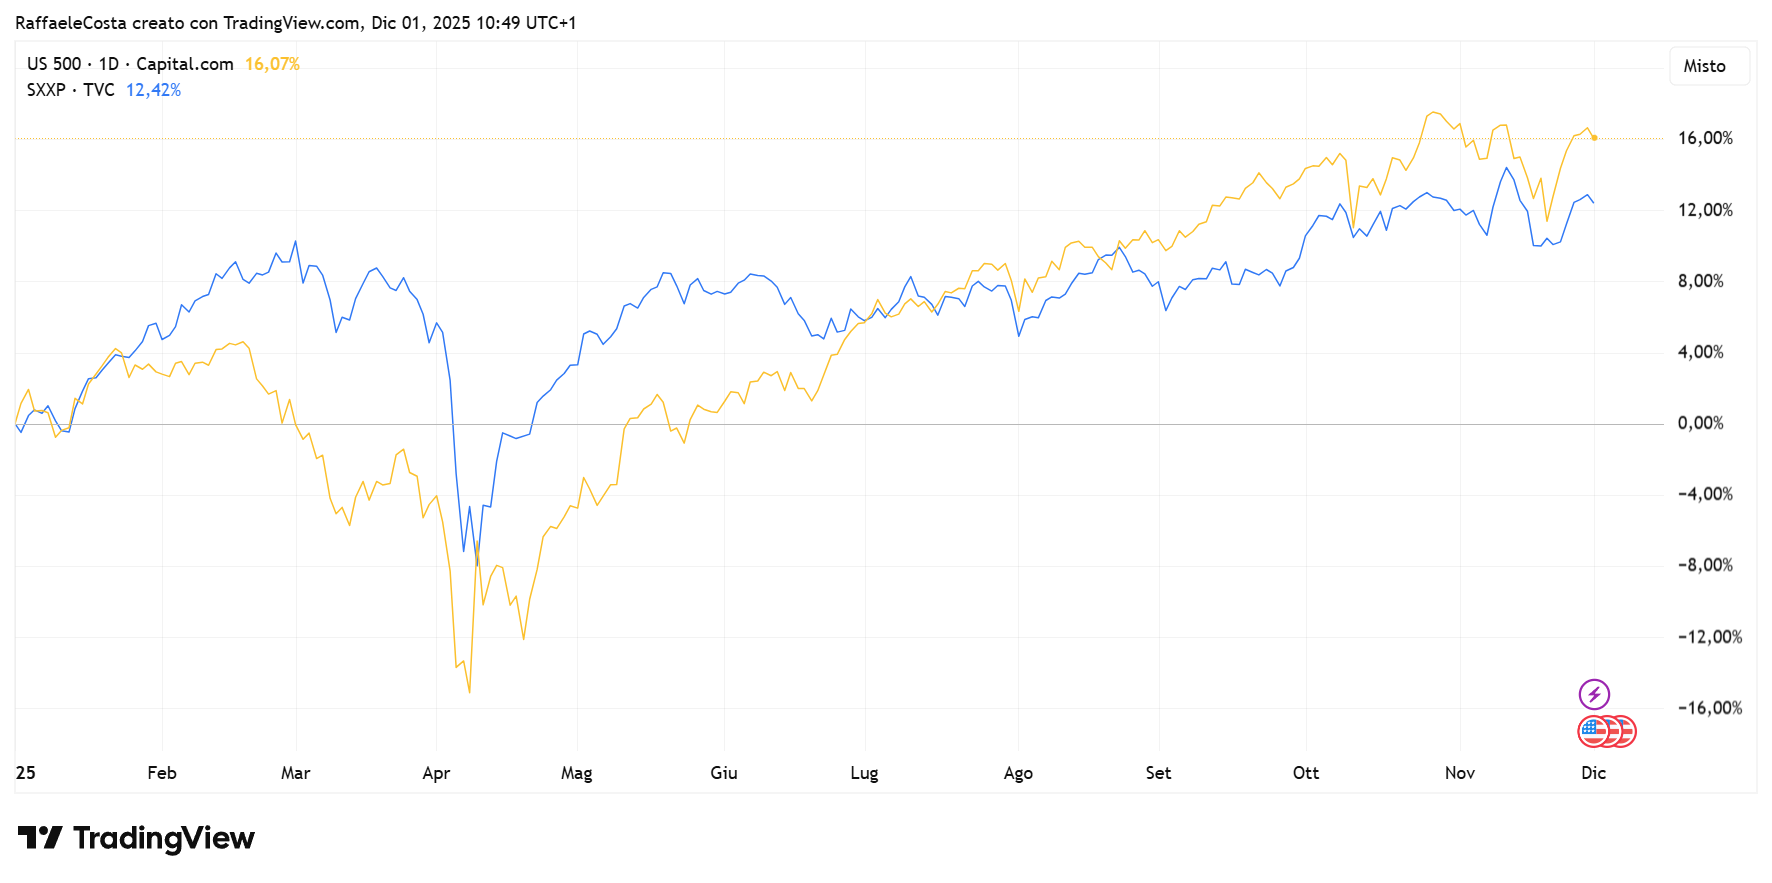Image resolution: width=1772 pixels, height=883 pixels.
Task: Click the yellow 16,07% legend value
Action: click(272, 64)
